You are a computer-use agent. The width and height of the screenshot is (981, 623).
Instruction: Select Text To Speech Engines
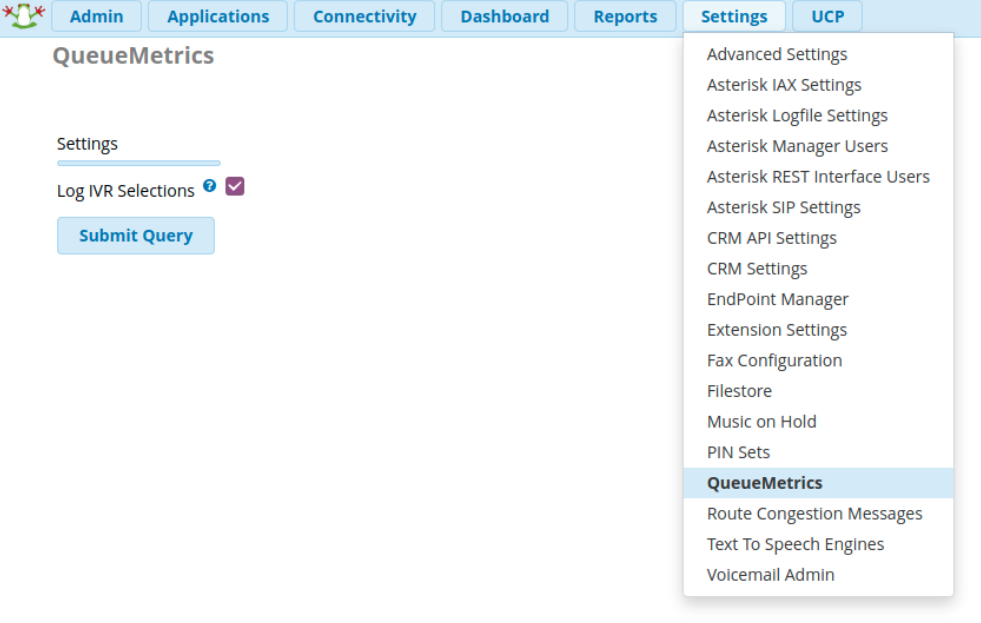[x=795, y=544]
